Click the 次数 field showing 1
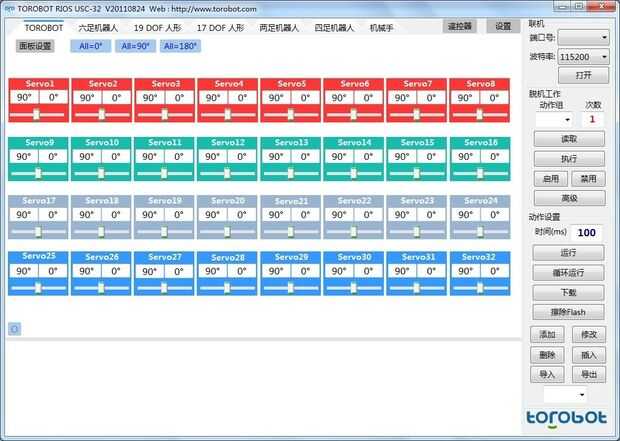This screenshot has height=441, width=620. tap(592, 119)
